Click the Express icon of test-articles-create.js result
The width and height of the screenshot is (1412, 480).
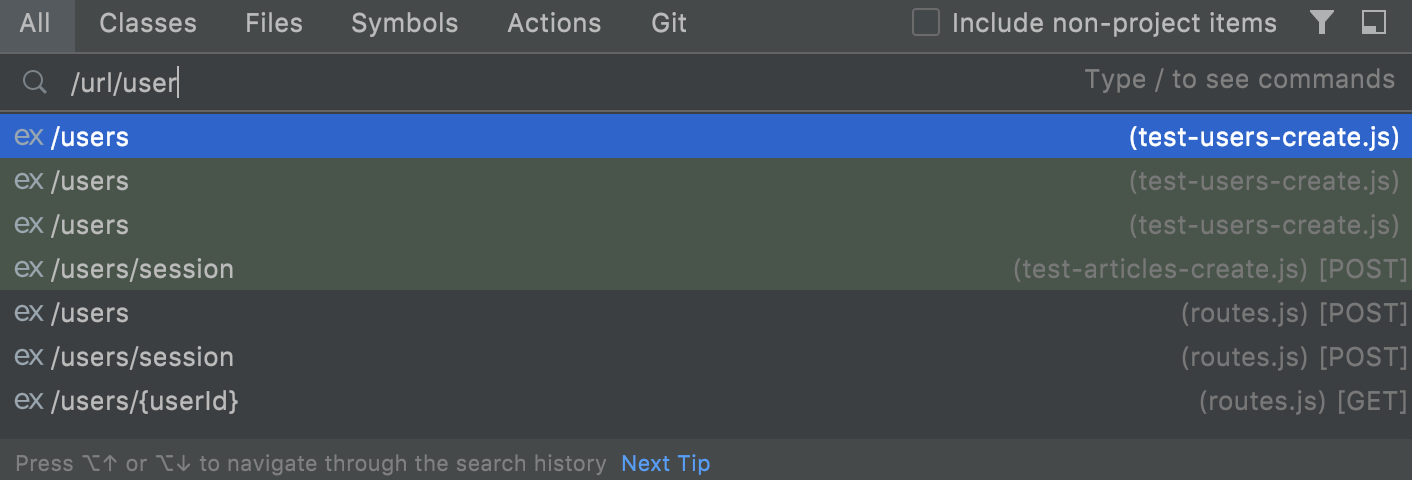click(29, 269)
